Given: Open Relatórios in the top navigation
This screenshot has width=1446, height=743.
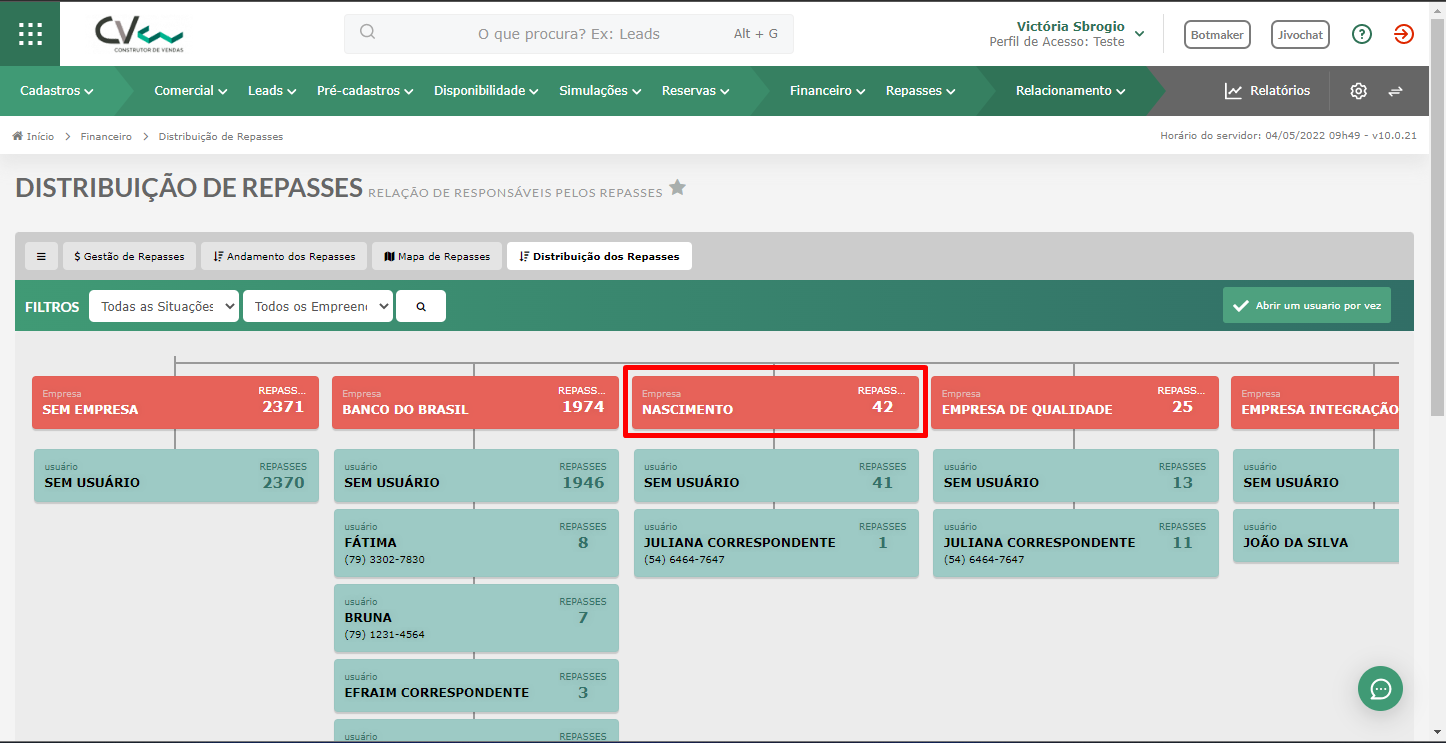Looking at the screenshot, I should click(1267, 91).
